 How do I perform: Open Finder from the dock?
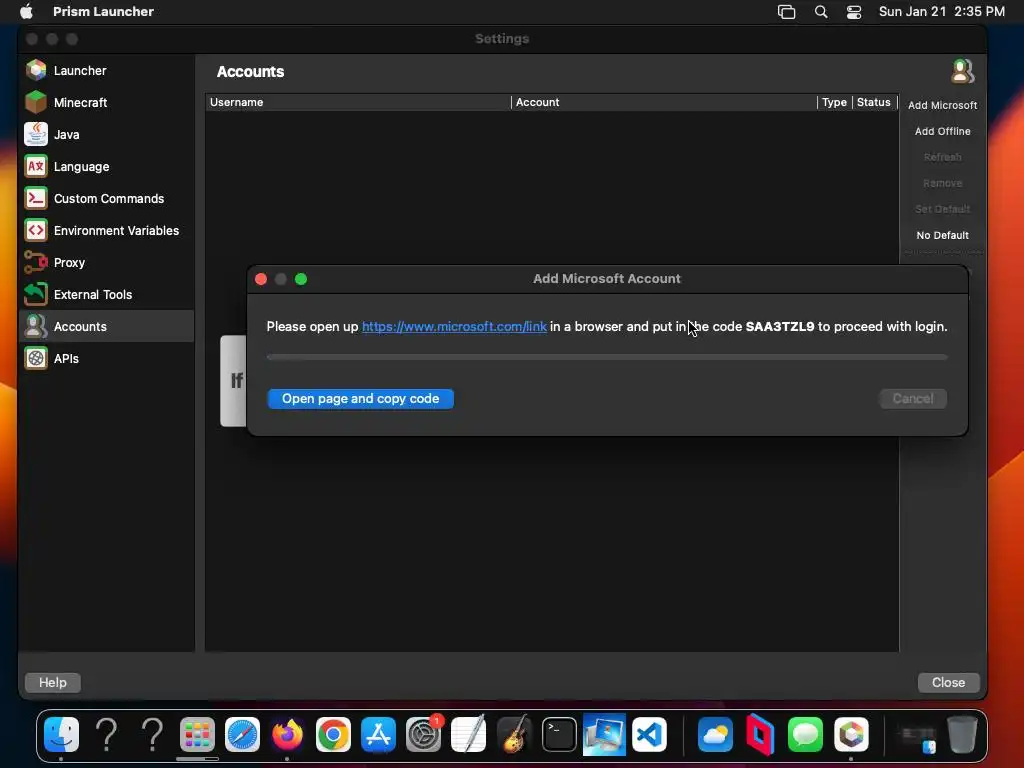pos(61,735)
